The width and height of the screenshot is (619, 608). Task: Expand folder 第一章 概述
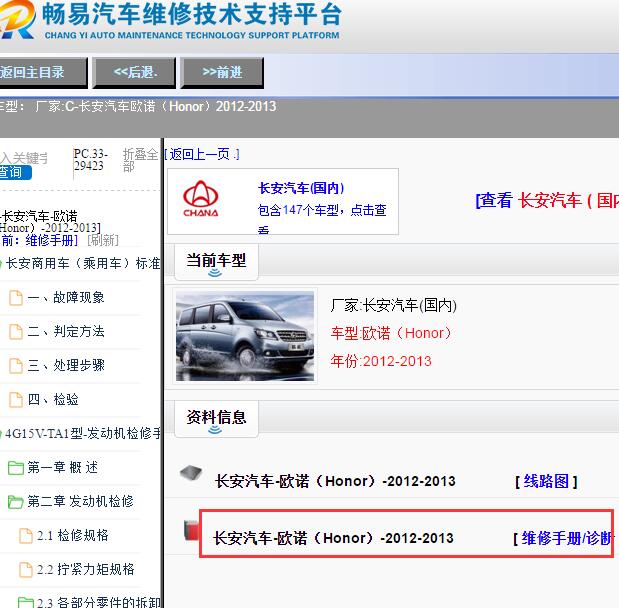pyautogui.click(x=62, y=467)
